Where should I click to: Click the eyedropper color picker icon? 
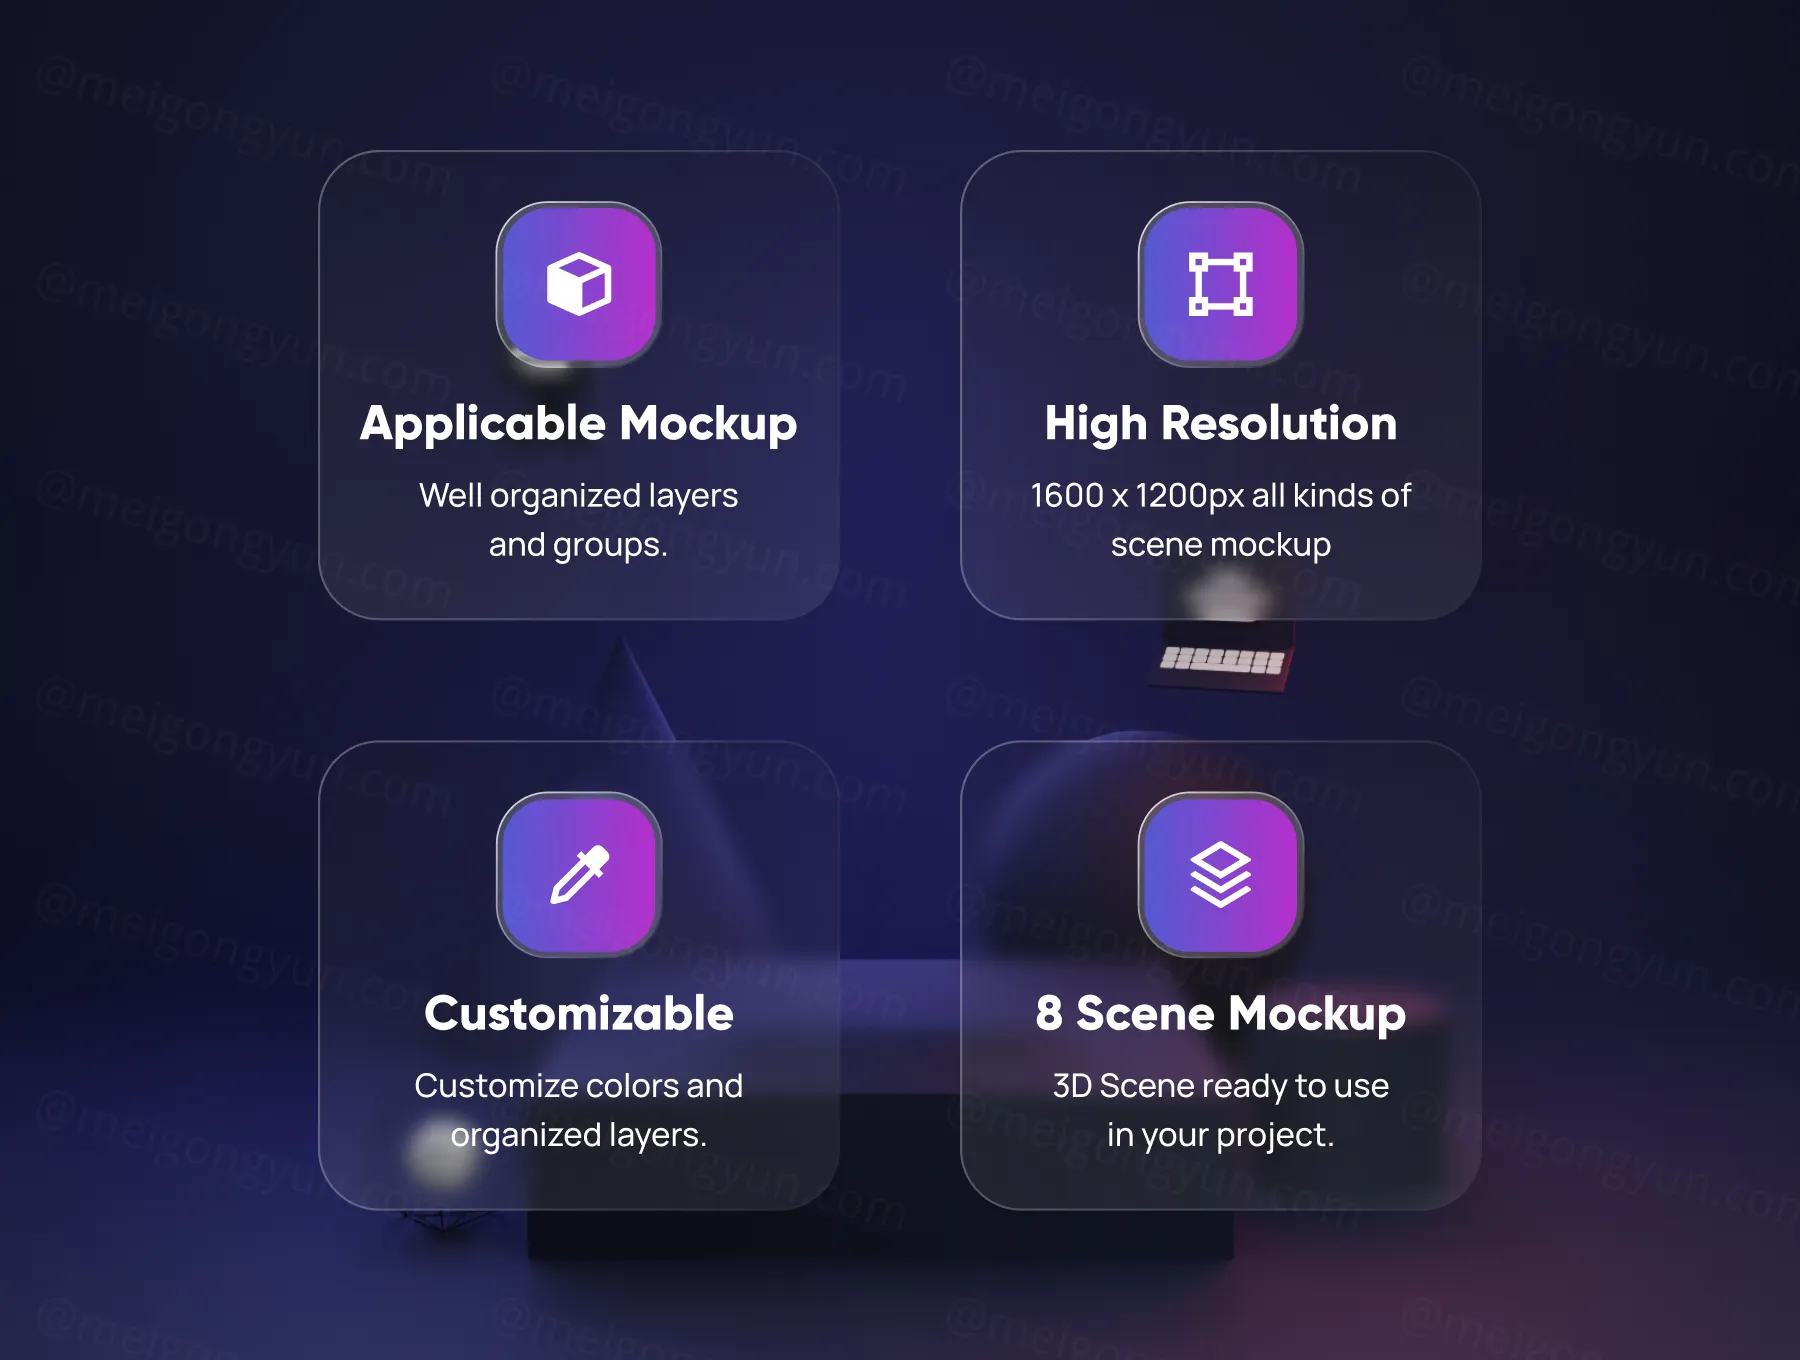coord(578,874)
